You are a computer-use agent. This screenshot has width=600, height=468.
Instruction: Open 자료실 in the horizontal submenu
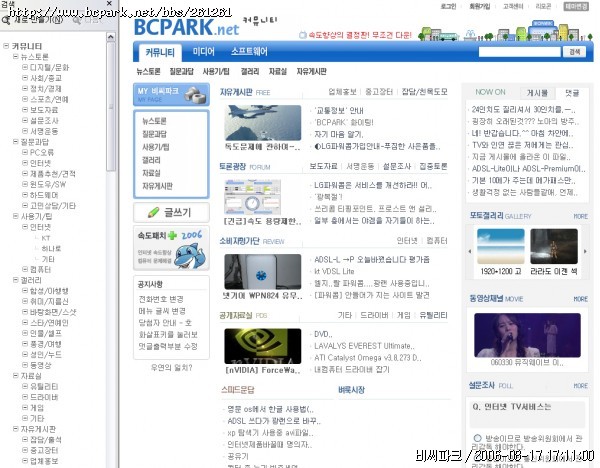point(278,72)
